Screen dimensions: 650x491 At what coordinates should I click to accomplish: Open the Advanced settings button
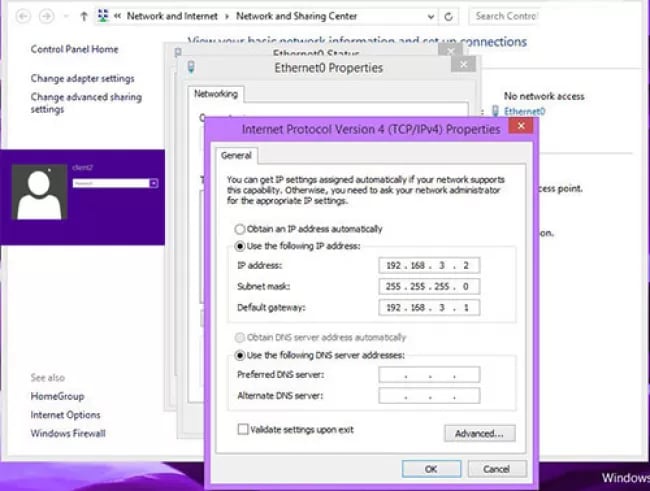click(x=480, y=433)
